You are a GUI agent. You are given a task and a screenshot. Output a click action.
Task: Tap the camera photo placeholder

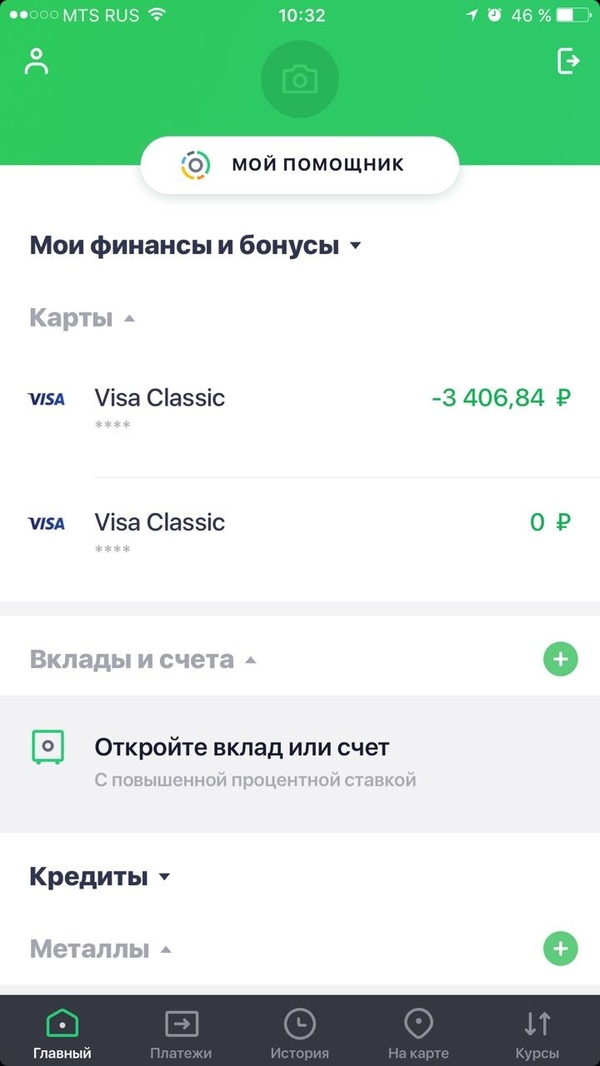(x=299, y=79)
